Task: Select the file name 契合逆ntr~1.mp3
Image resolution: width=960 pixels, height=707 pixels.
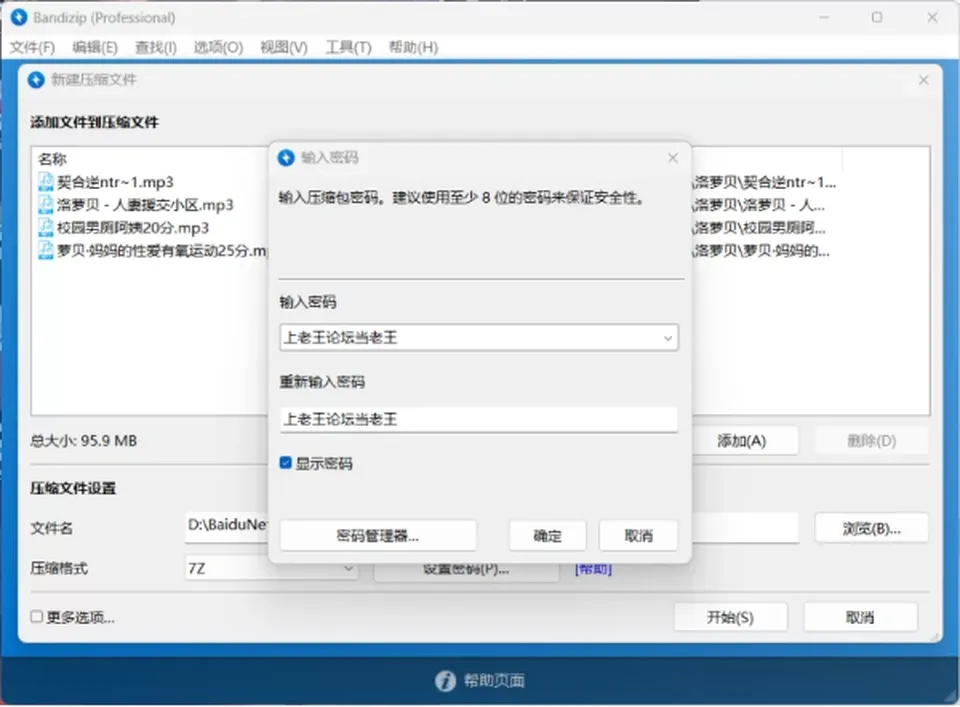Action: pos(115,182)
